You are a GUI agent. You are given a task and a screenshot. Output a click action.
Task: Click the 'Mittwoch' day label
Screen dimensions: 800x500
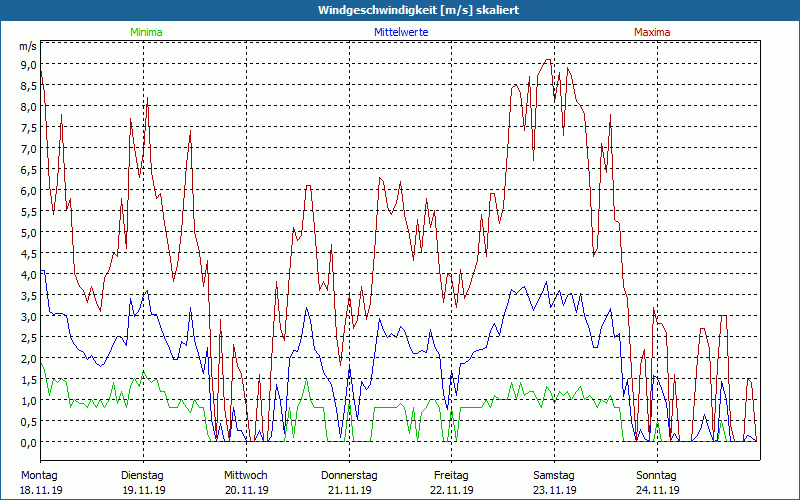point(245,476)
